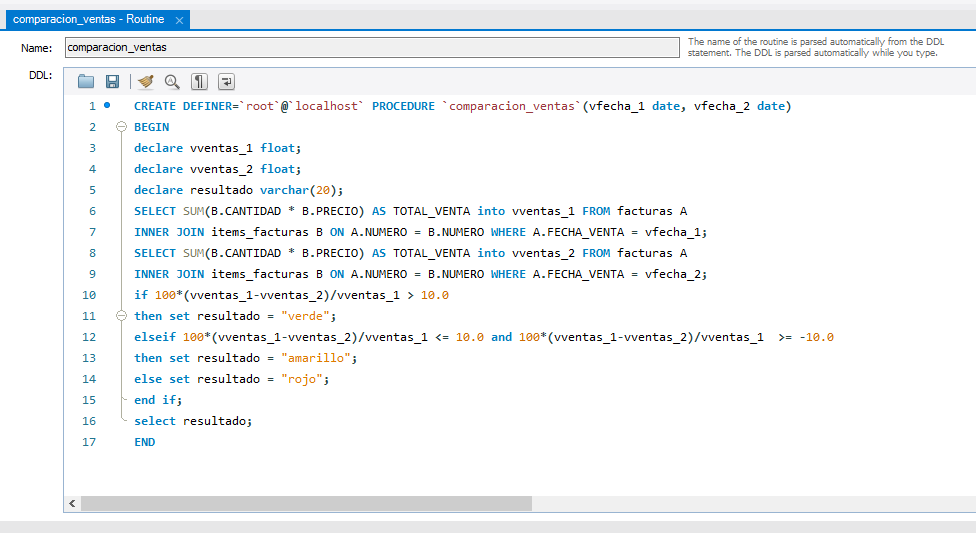Click 'end if;' on line 15
976x533 pixels.
tap(158, 400)
